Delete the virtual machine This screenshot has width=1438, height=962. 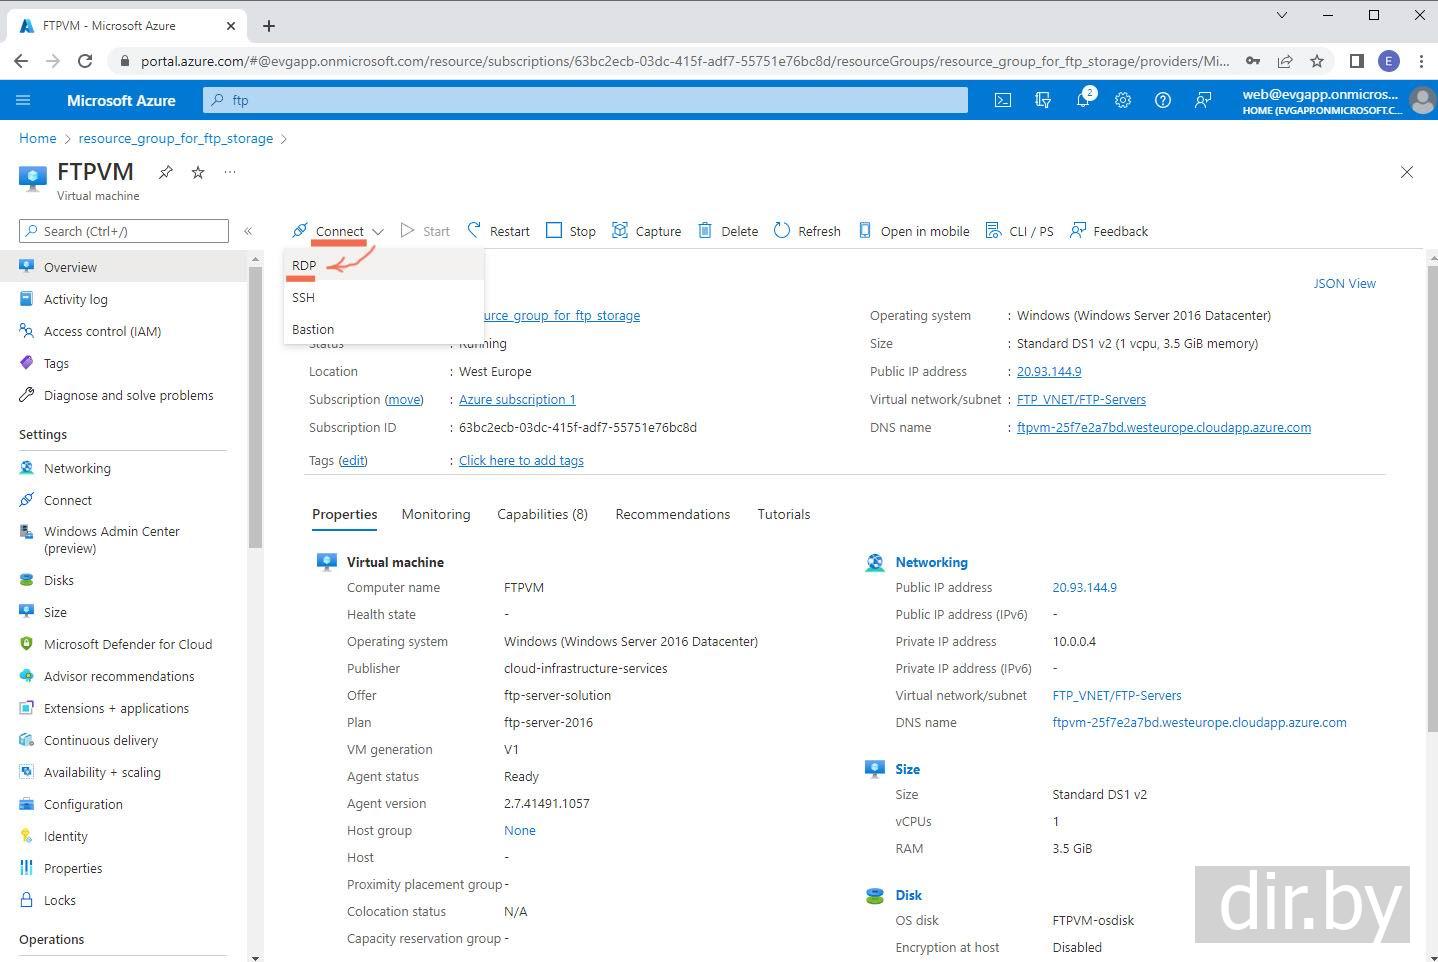728,231
